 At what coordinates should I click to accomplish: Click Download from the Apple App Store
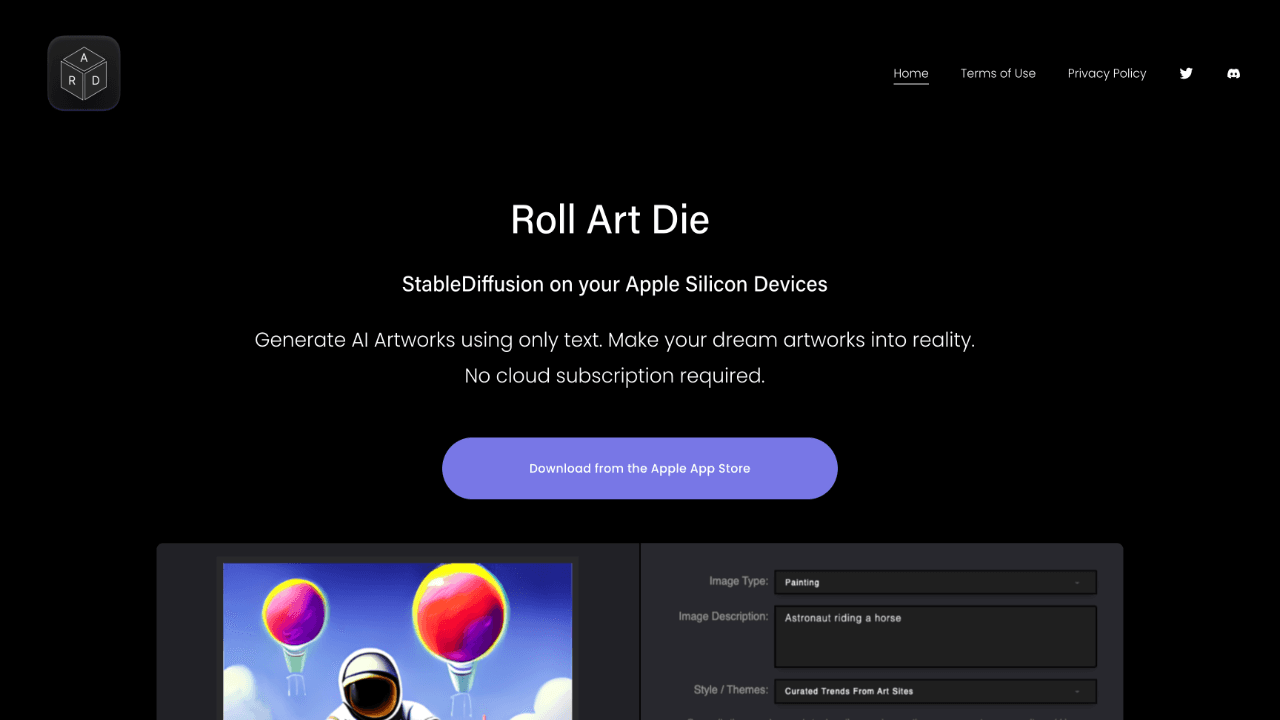point(639,468)
